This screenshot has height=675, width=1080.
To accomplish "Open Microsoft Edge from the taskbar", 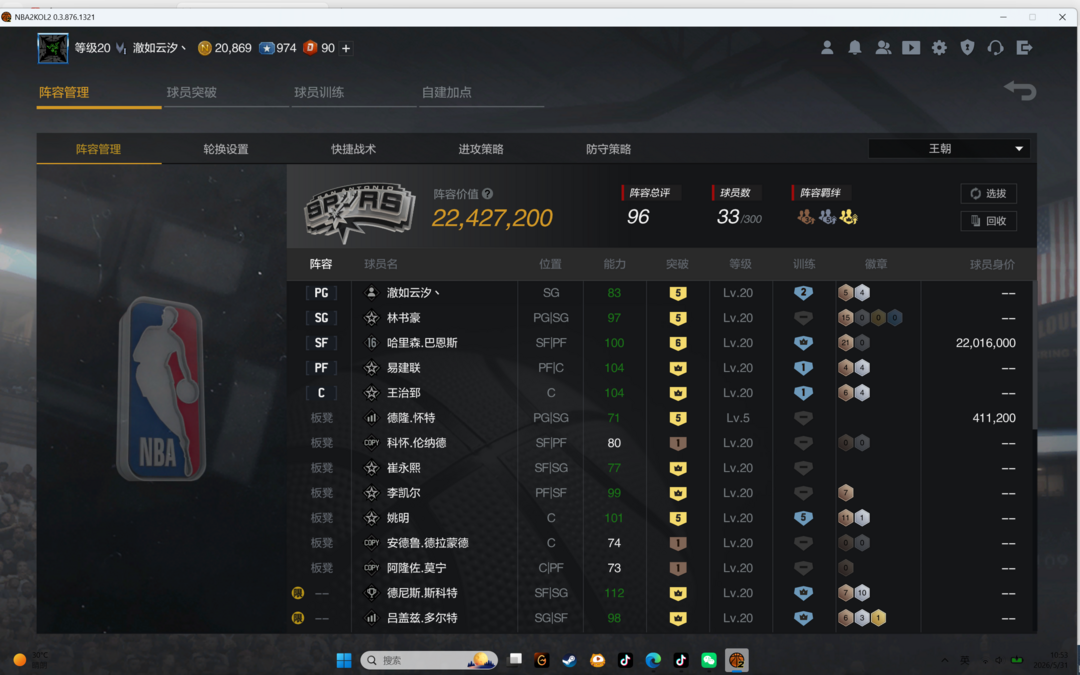I will 653,660.
